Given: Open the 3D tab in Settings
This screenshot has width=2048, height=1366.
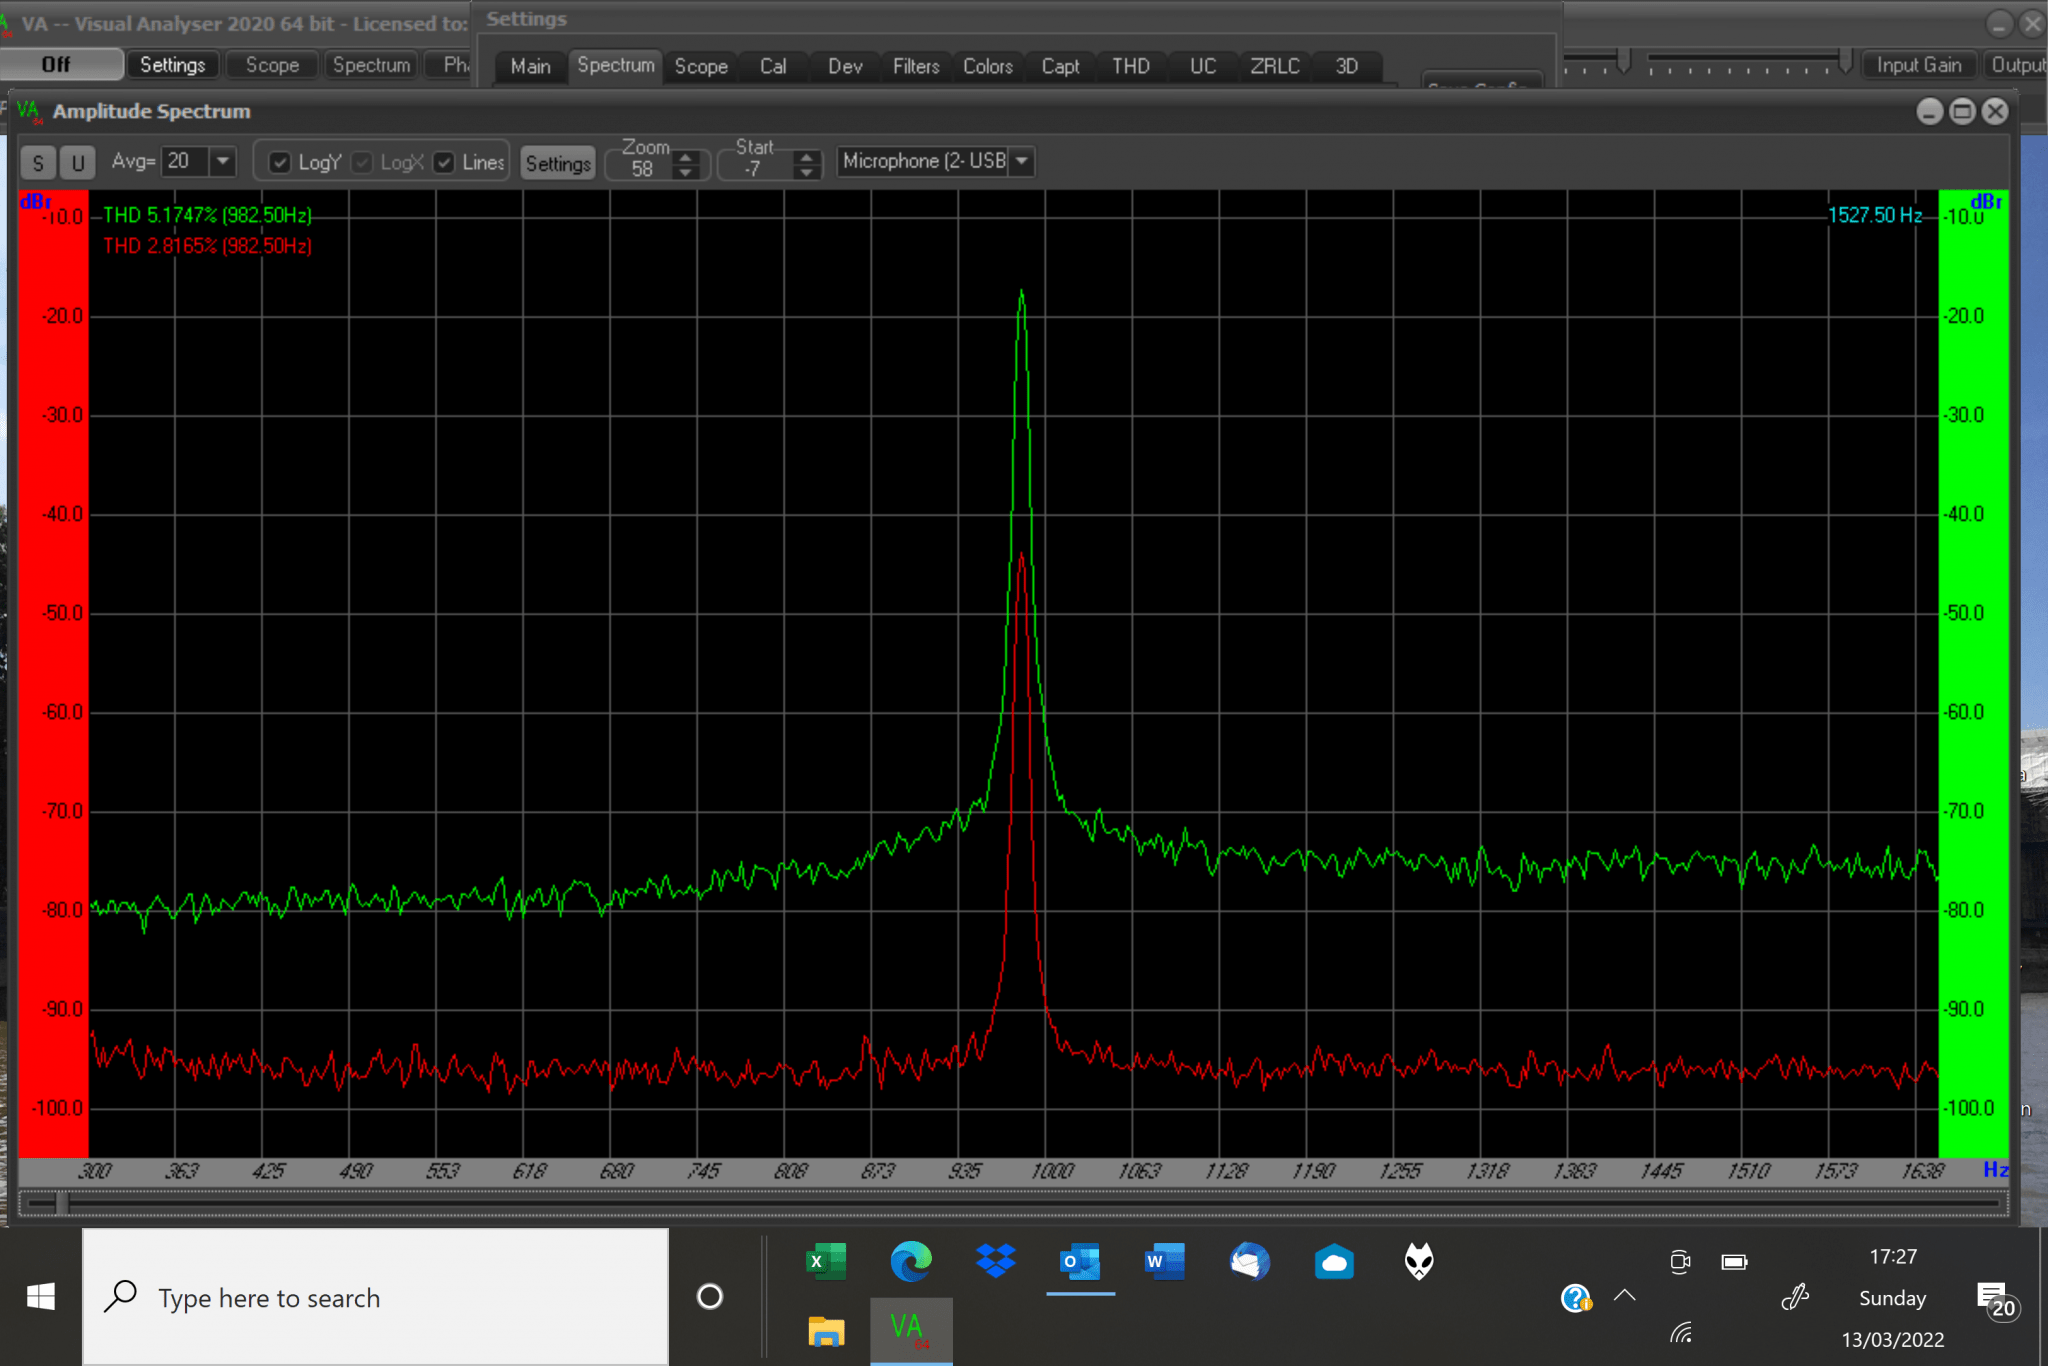Looking at the screenshot, I should (x=1347, y=66).
